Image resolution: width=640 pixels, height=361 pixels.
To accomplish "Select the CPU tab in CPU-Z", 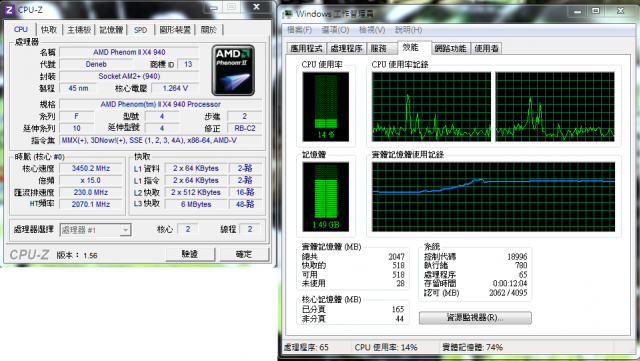I will tap(20, 29).
